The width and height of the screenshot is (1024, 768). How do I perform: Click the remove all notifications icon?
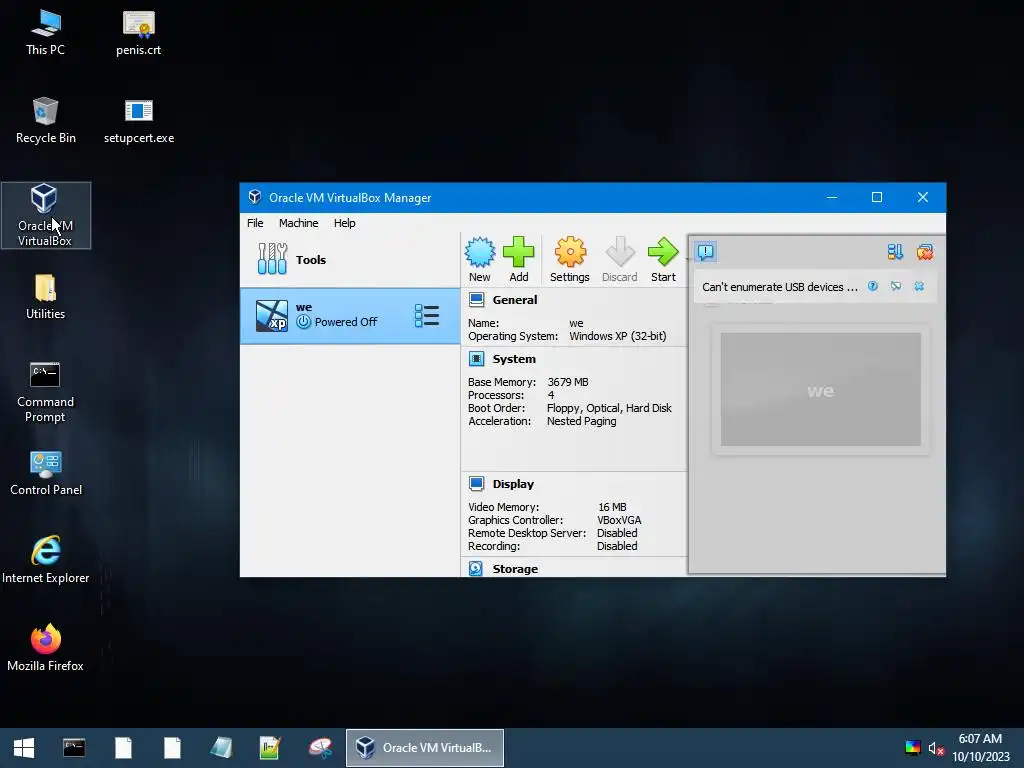[x=924, y=251]
